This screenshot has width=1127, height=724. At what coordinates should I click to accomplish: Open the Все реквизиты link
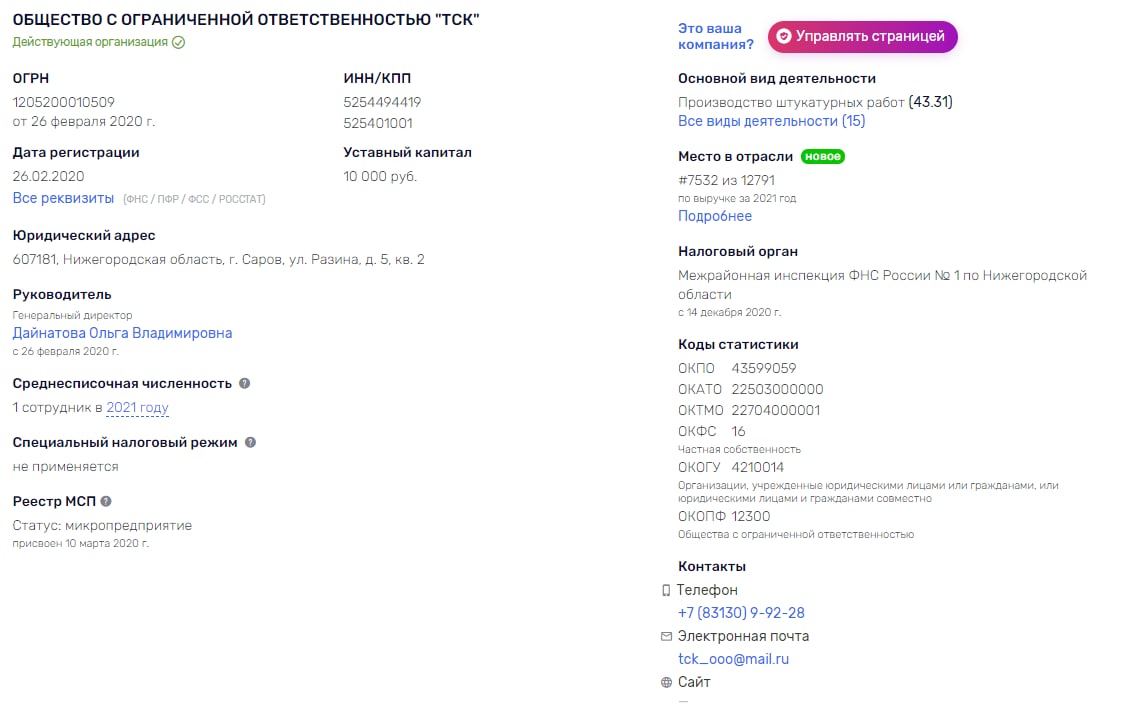click(63, 198)
